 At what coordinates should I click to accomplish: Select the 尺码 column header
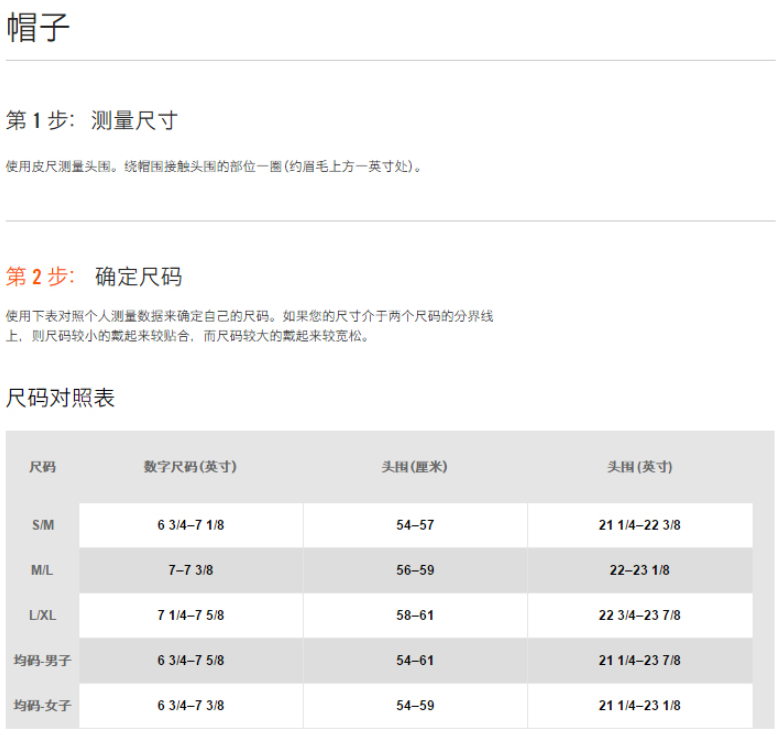pyautogui.click(x=42, y=467)
